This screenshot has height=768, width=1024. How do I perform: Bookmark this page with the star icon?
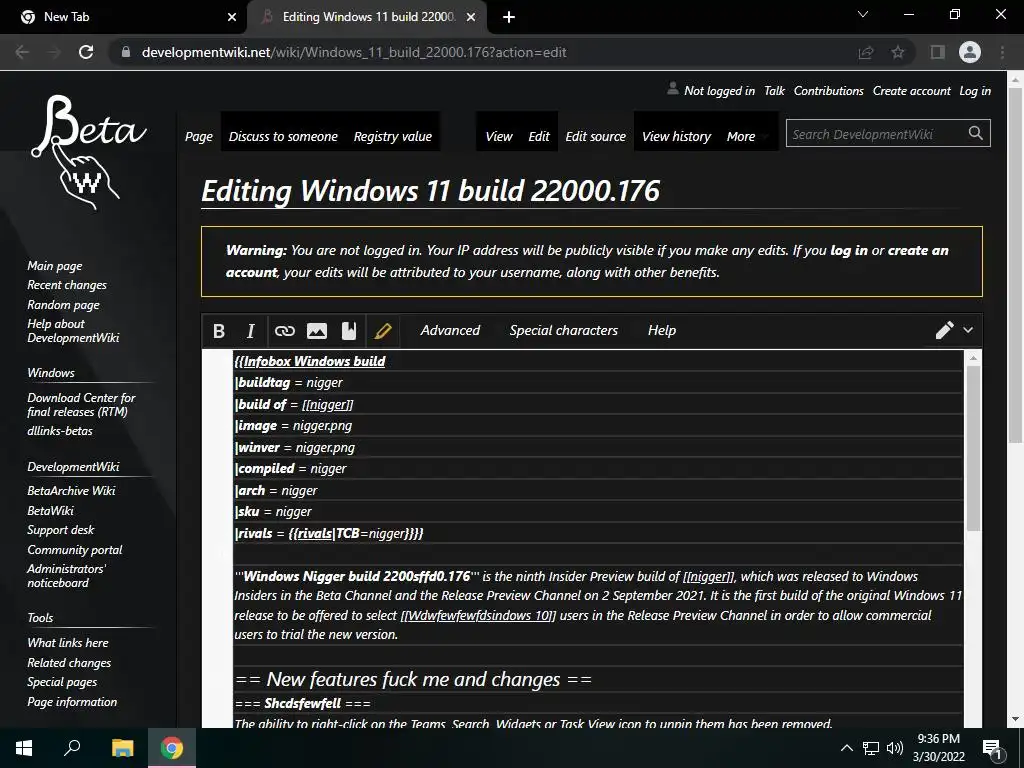point(898,52)
